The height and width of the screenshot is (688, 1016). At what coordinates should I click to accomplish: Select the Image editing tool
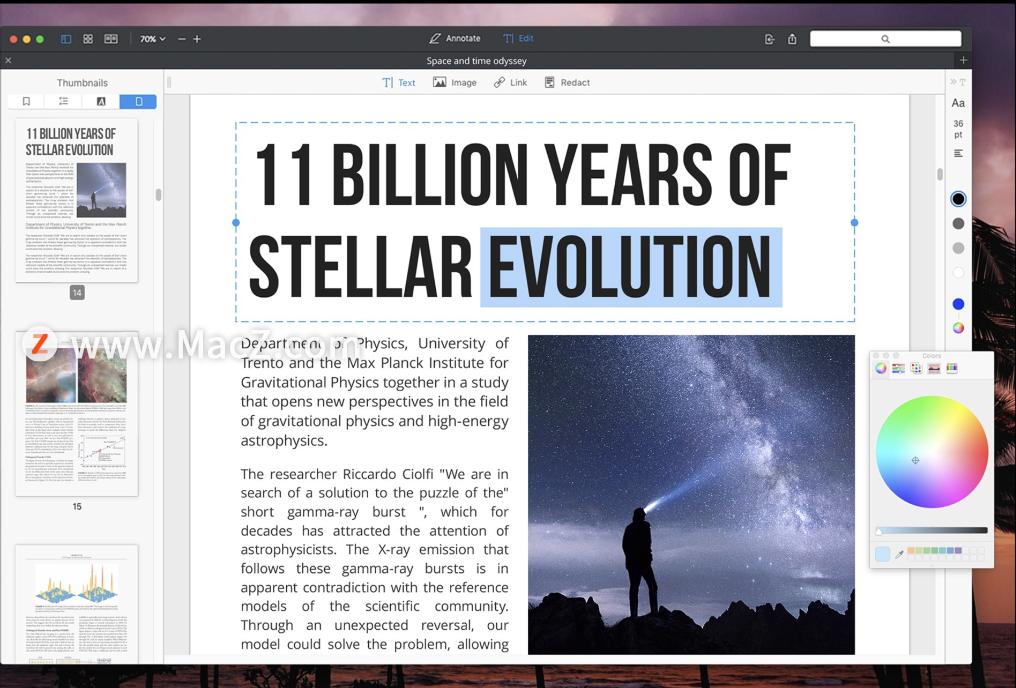pos(454,83)
